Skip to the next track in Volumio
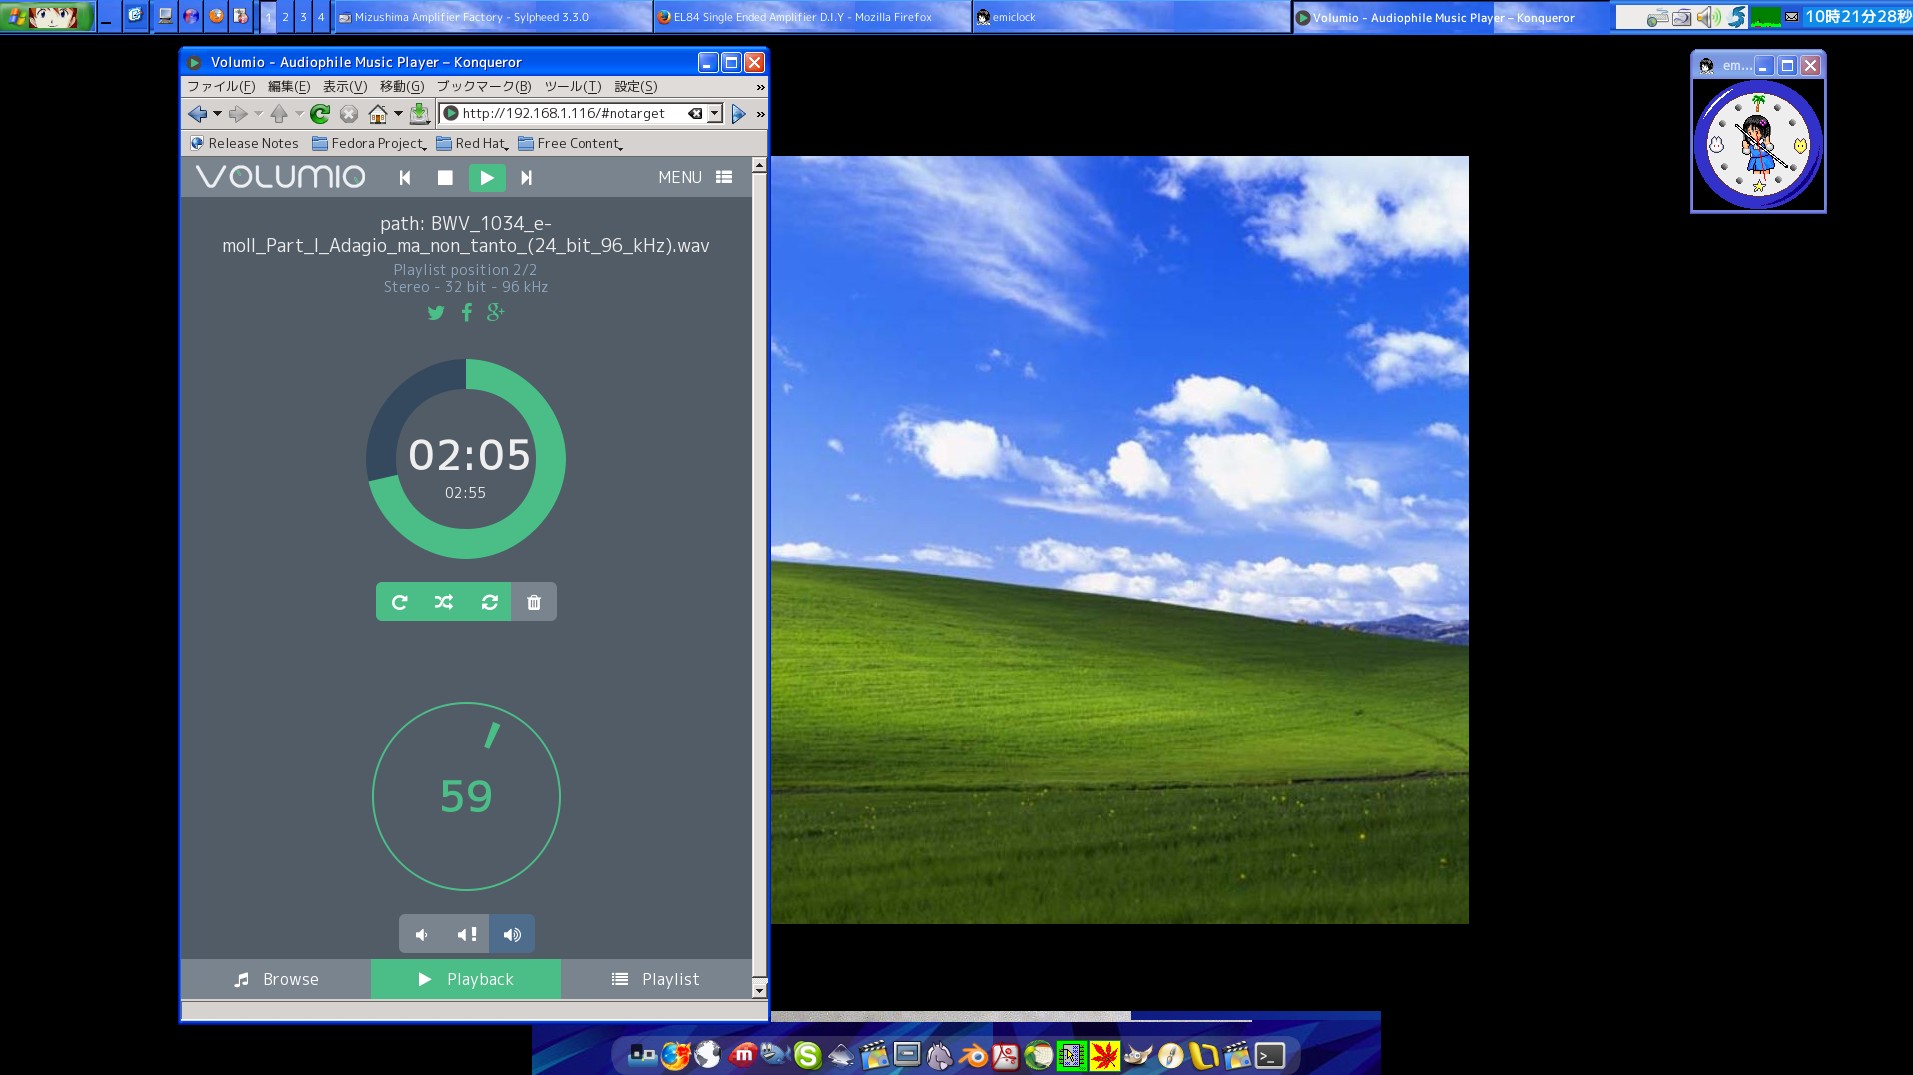The height and width of the screenshot is (1075, 1913). (x=526, y=178)
